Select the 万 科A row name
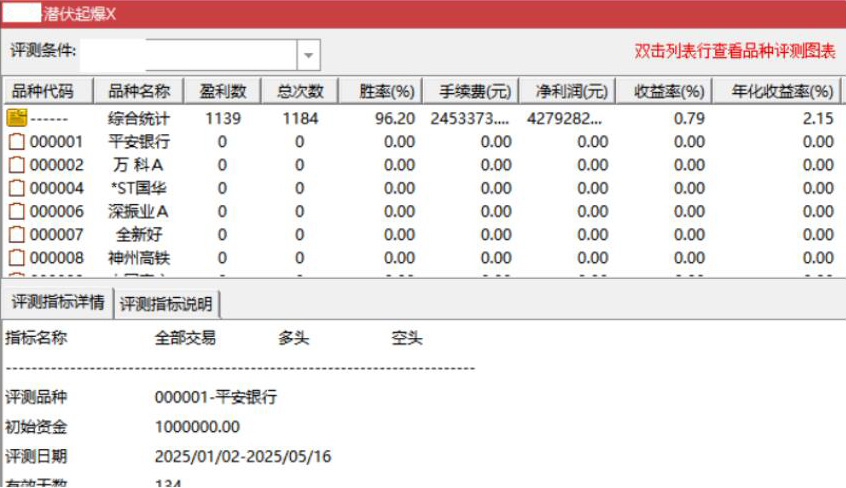 [x=139, y=165]
